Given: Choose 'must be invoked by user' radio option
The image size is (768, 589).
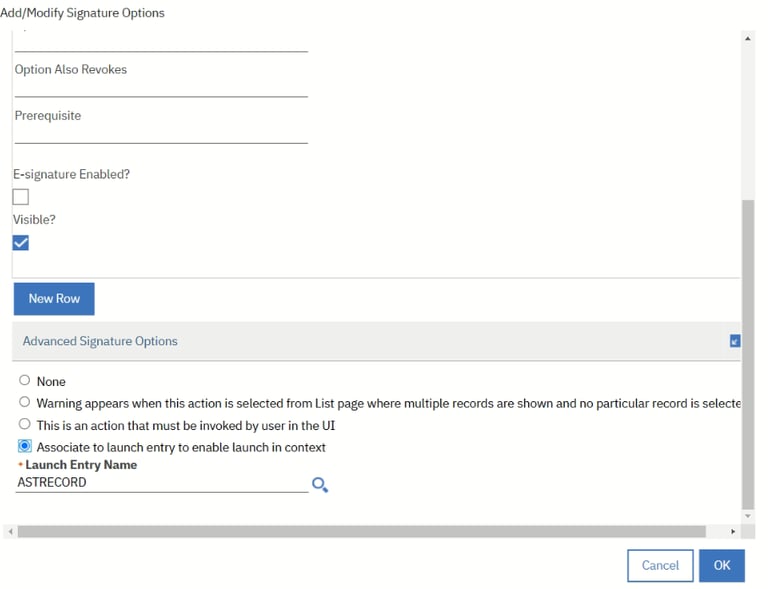Looking at the screenshot, I should click(x=24, y=424).
